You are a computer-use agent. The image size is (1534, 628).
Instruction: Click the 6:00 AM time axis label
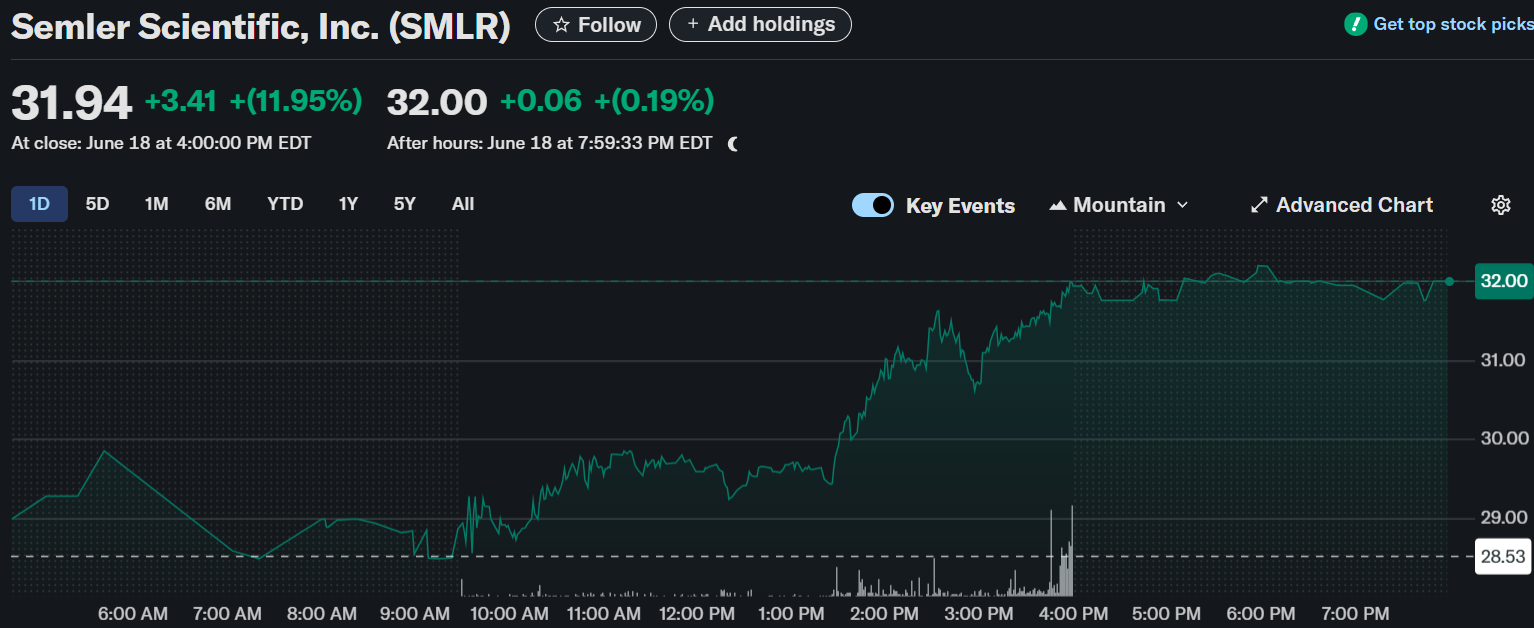[x=132, y=613]
